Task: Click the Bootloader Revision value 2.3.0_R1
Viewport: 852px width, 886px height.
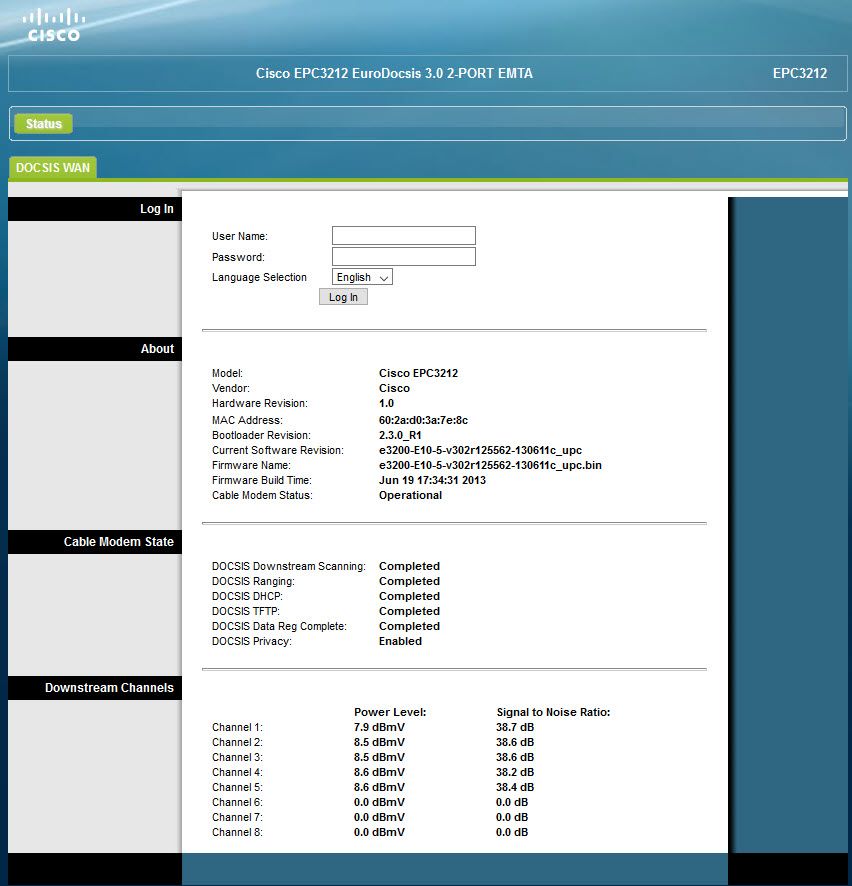Action: coord(400,435)
